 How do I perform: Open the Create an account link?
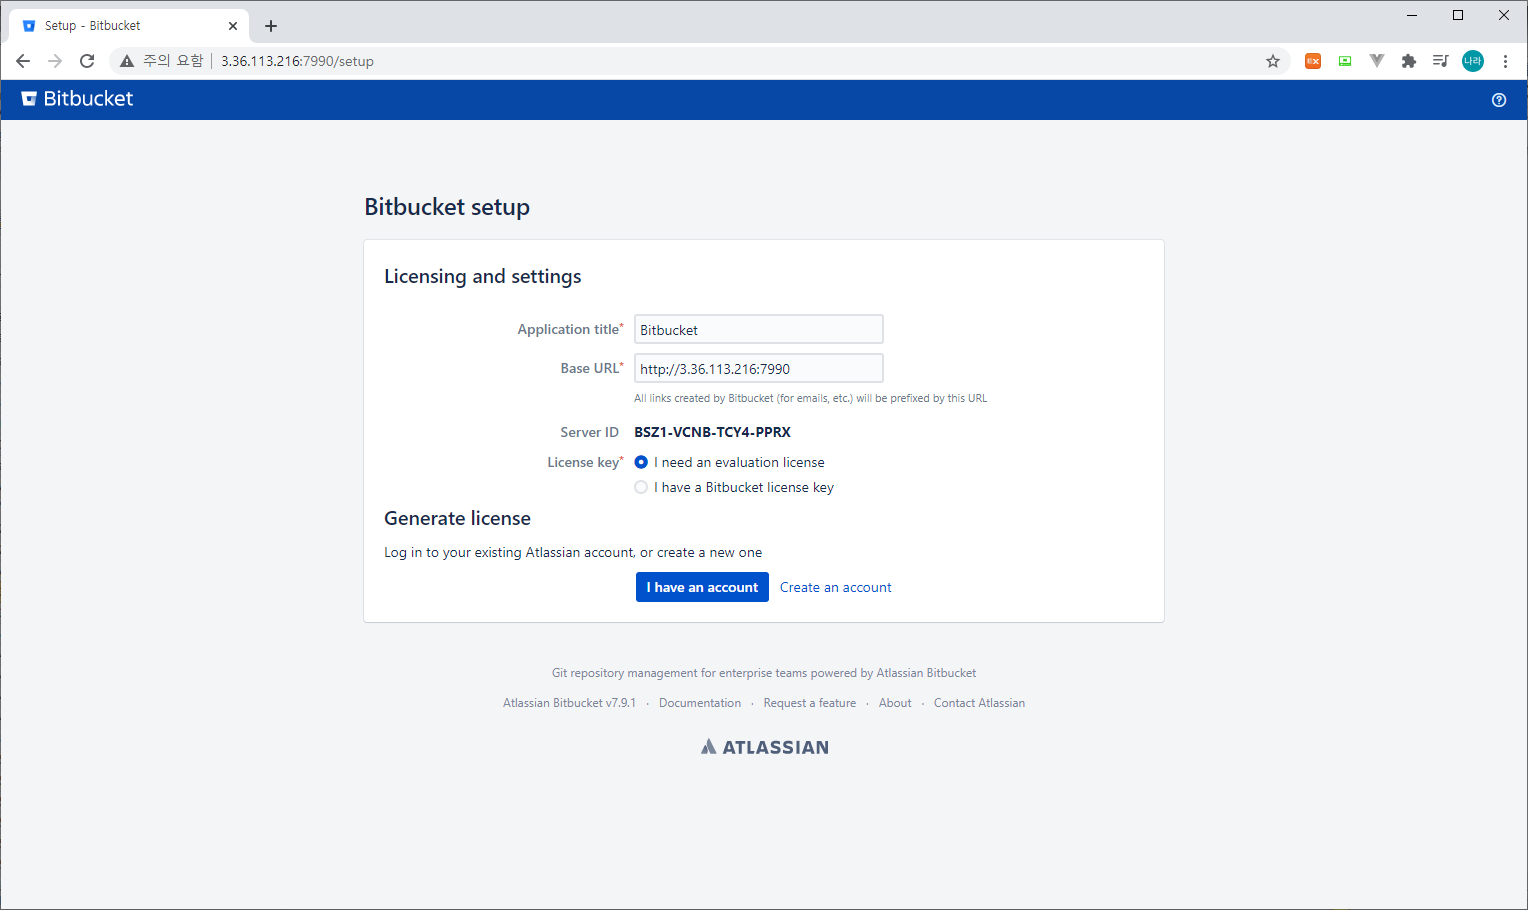pos(836,587)
